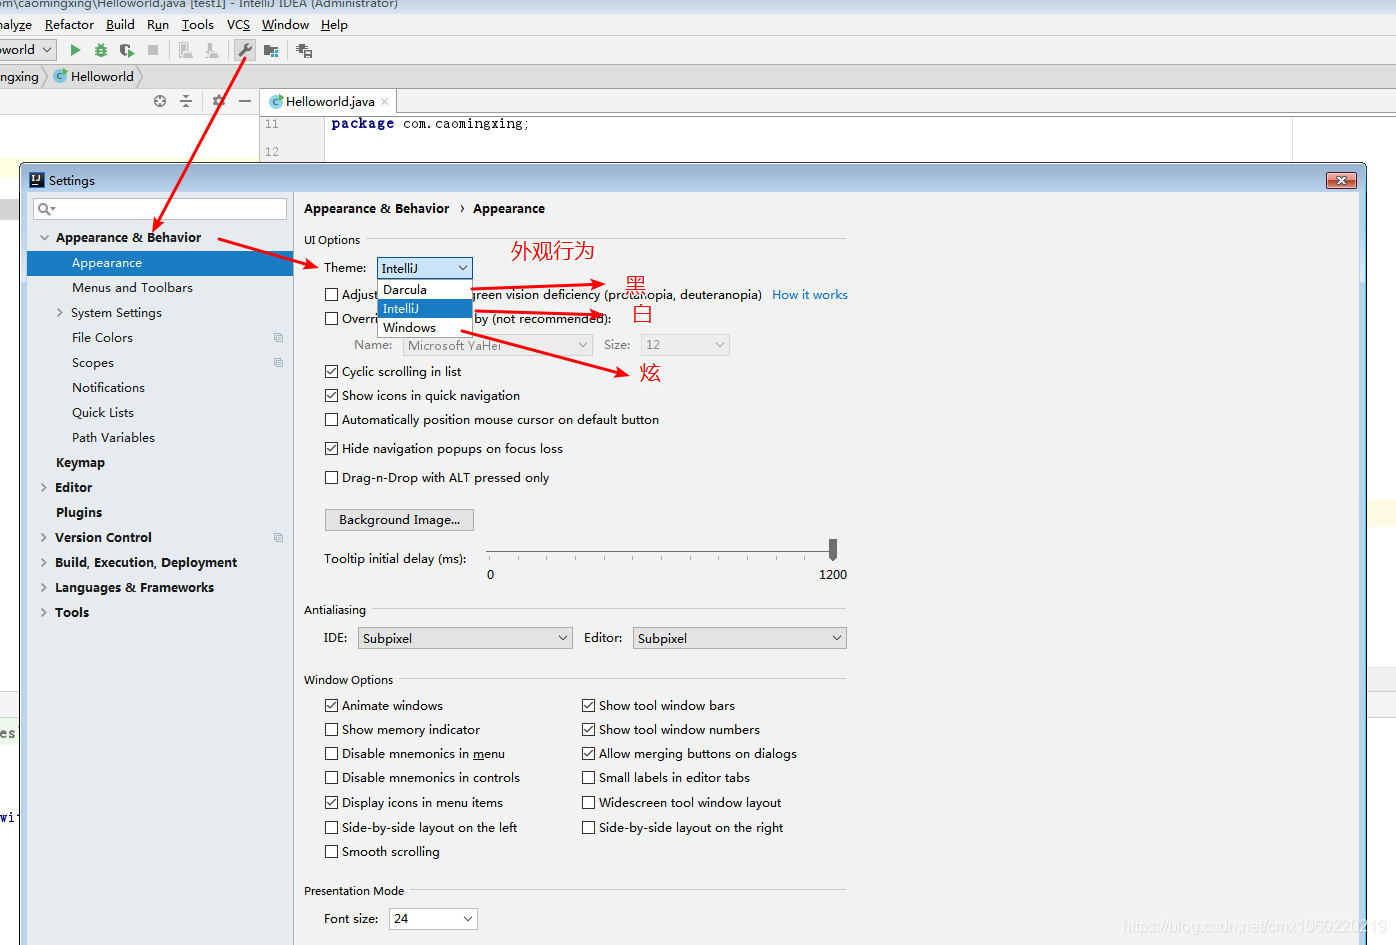Viewport: 1396px width, 945px height.
Task: Hide the project panel with the minus icon
Action: click(245, 101)
